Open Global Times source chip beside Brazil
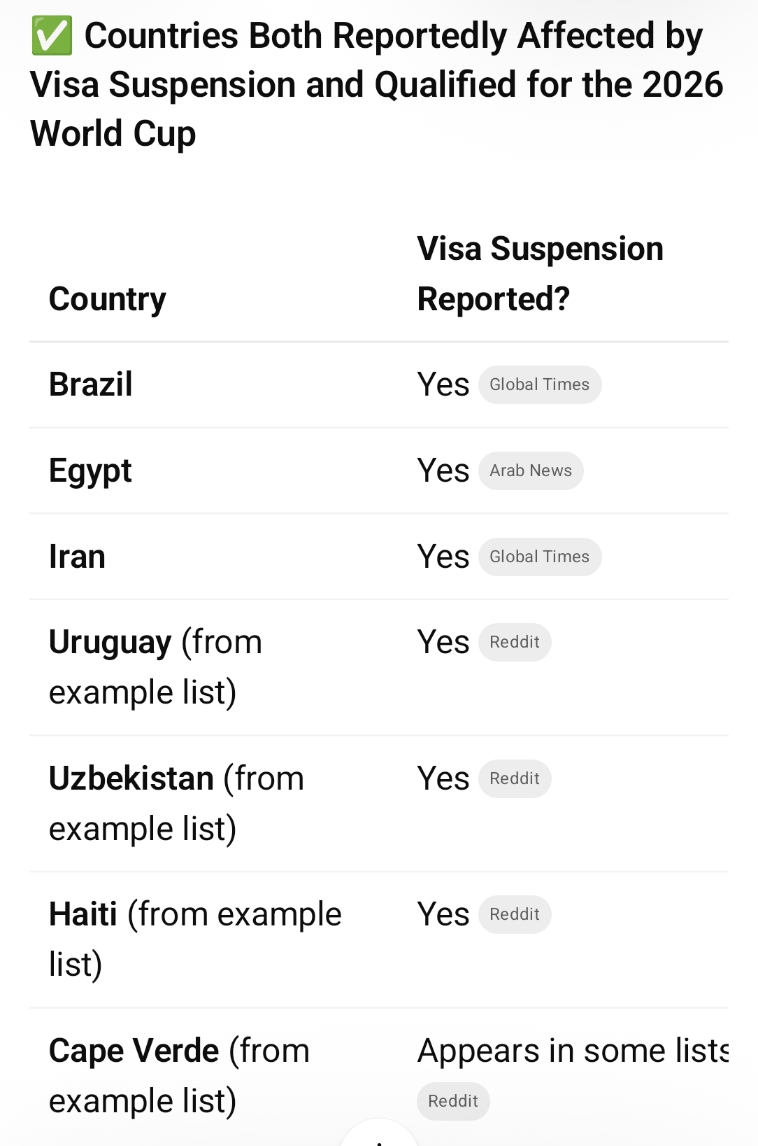Screen dimensions: 758x1146 point(539,385)
